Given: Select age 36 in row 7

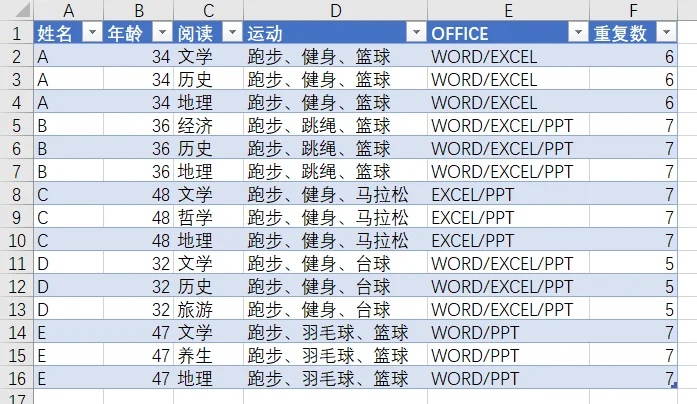Looking at the screenshot, I should pos(139,172).
